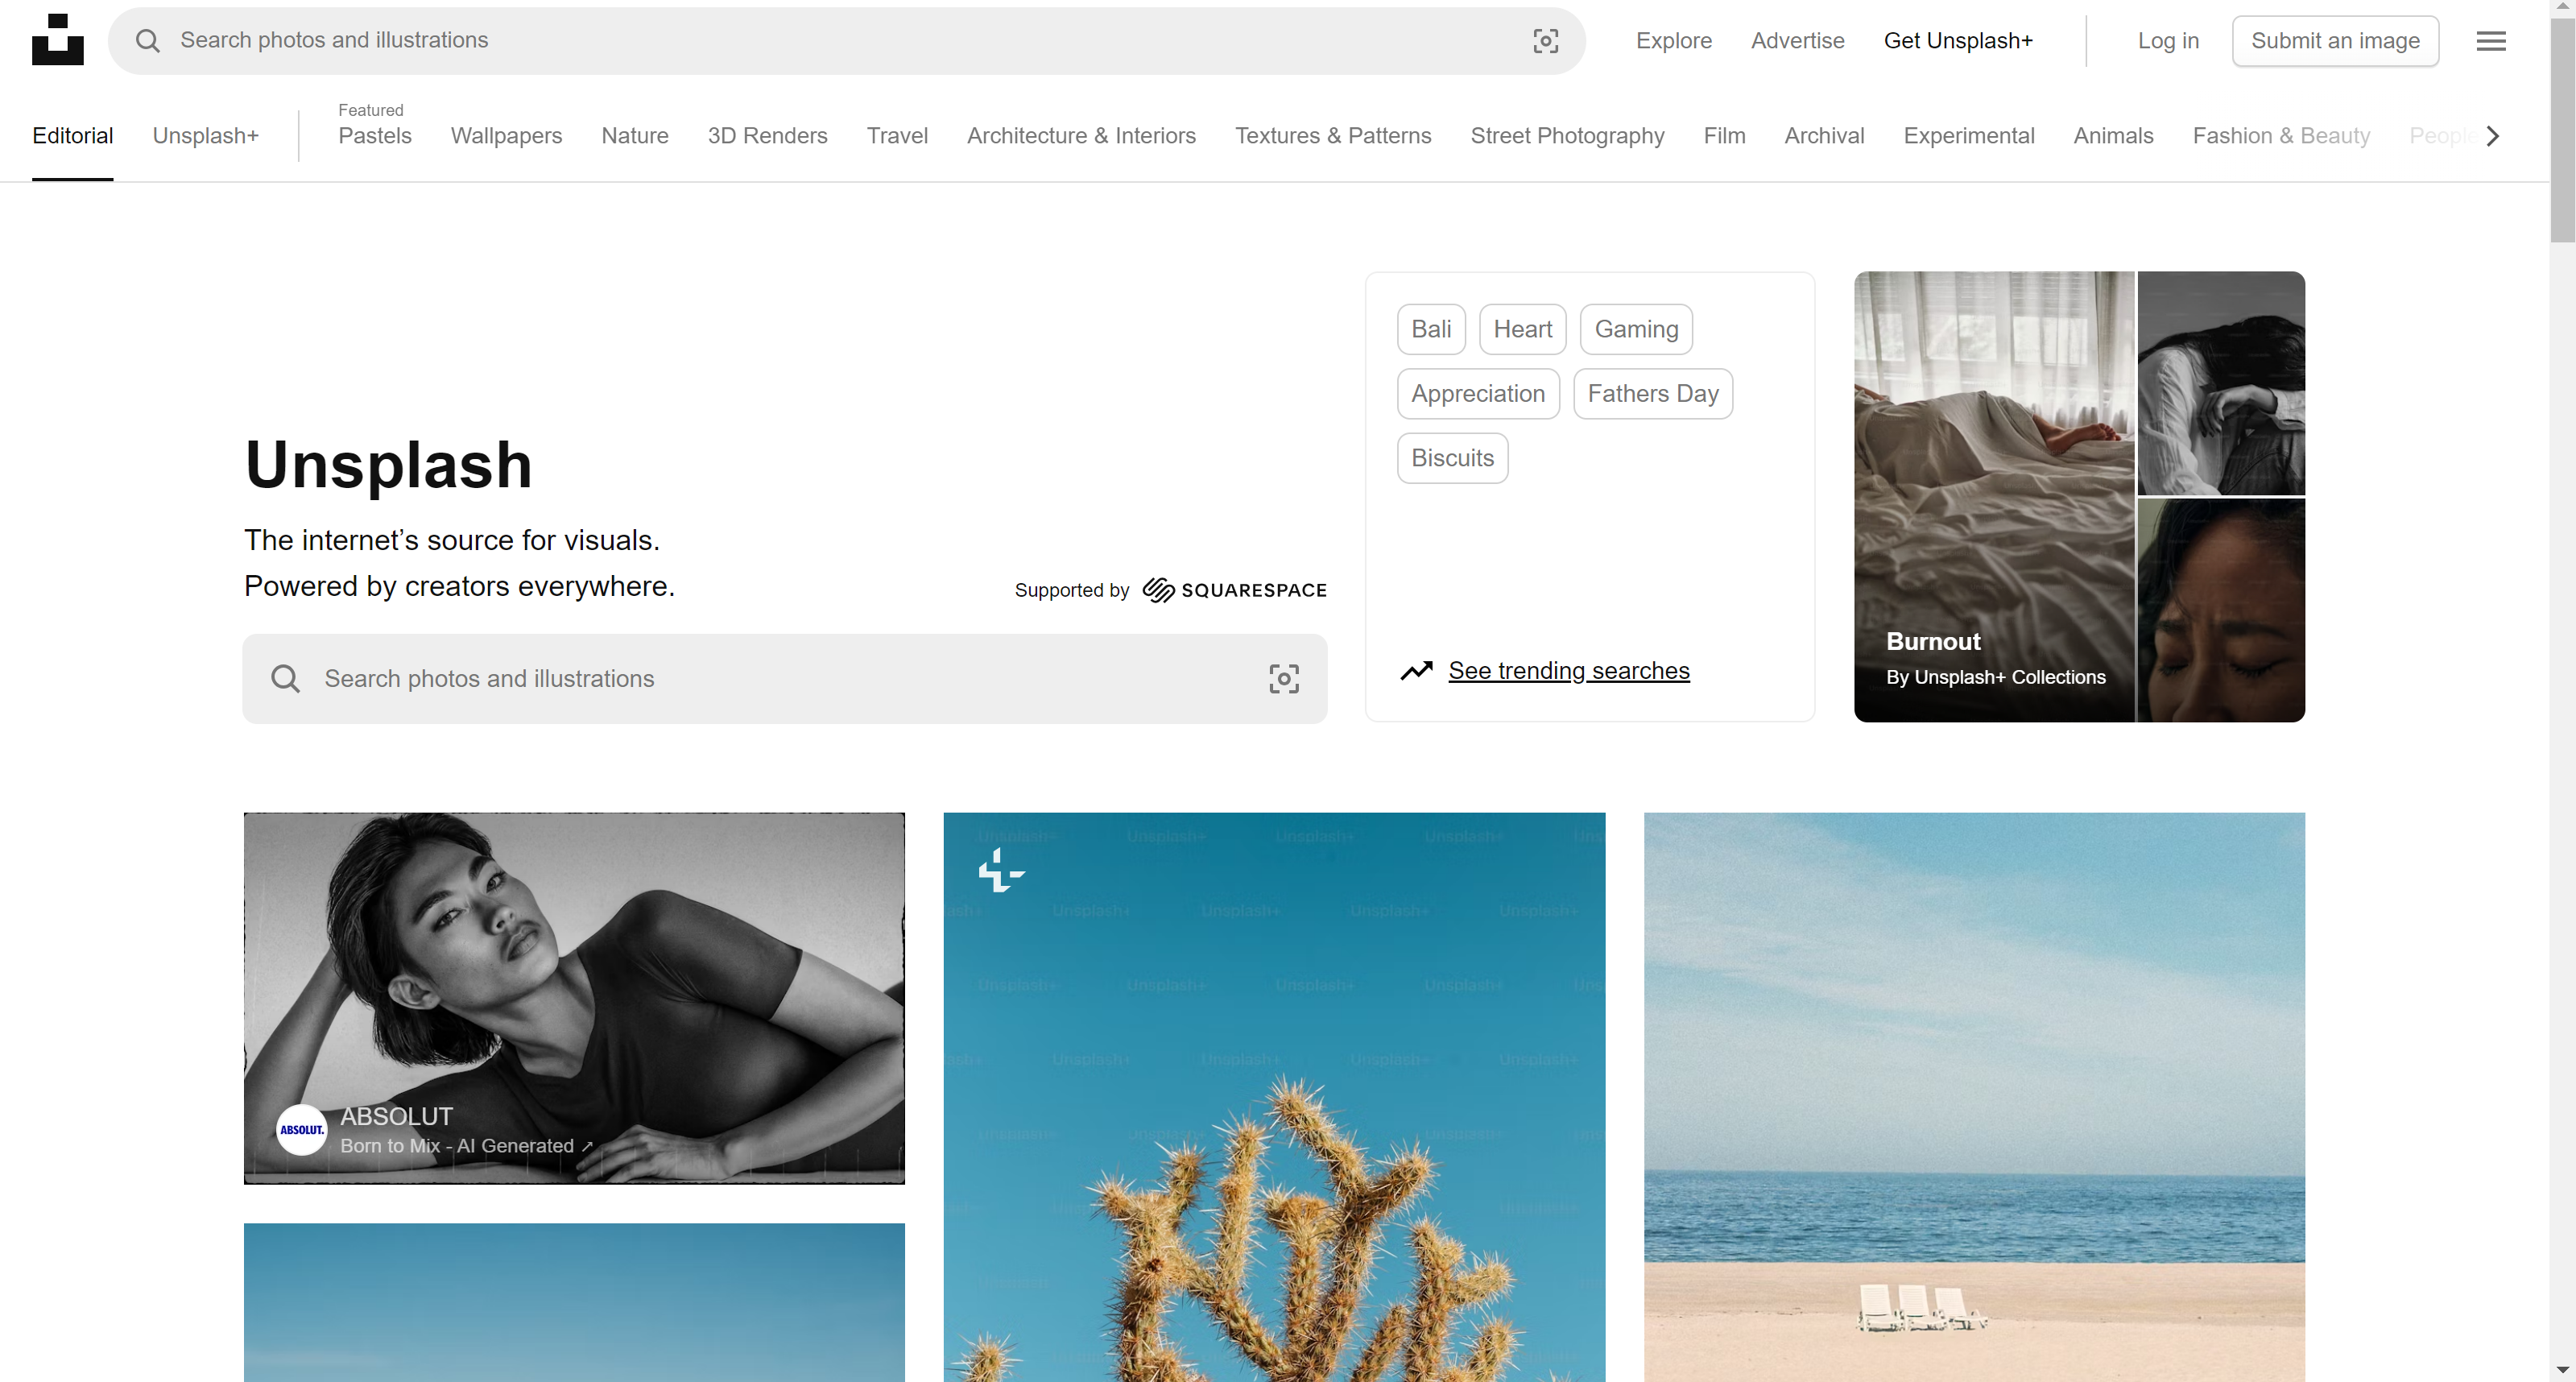This screenshot has height=1382, width=2576.
Task: Open the Film category
Action: click(x=1724, y=136)
